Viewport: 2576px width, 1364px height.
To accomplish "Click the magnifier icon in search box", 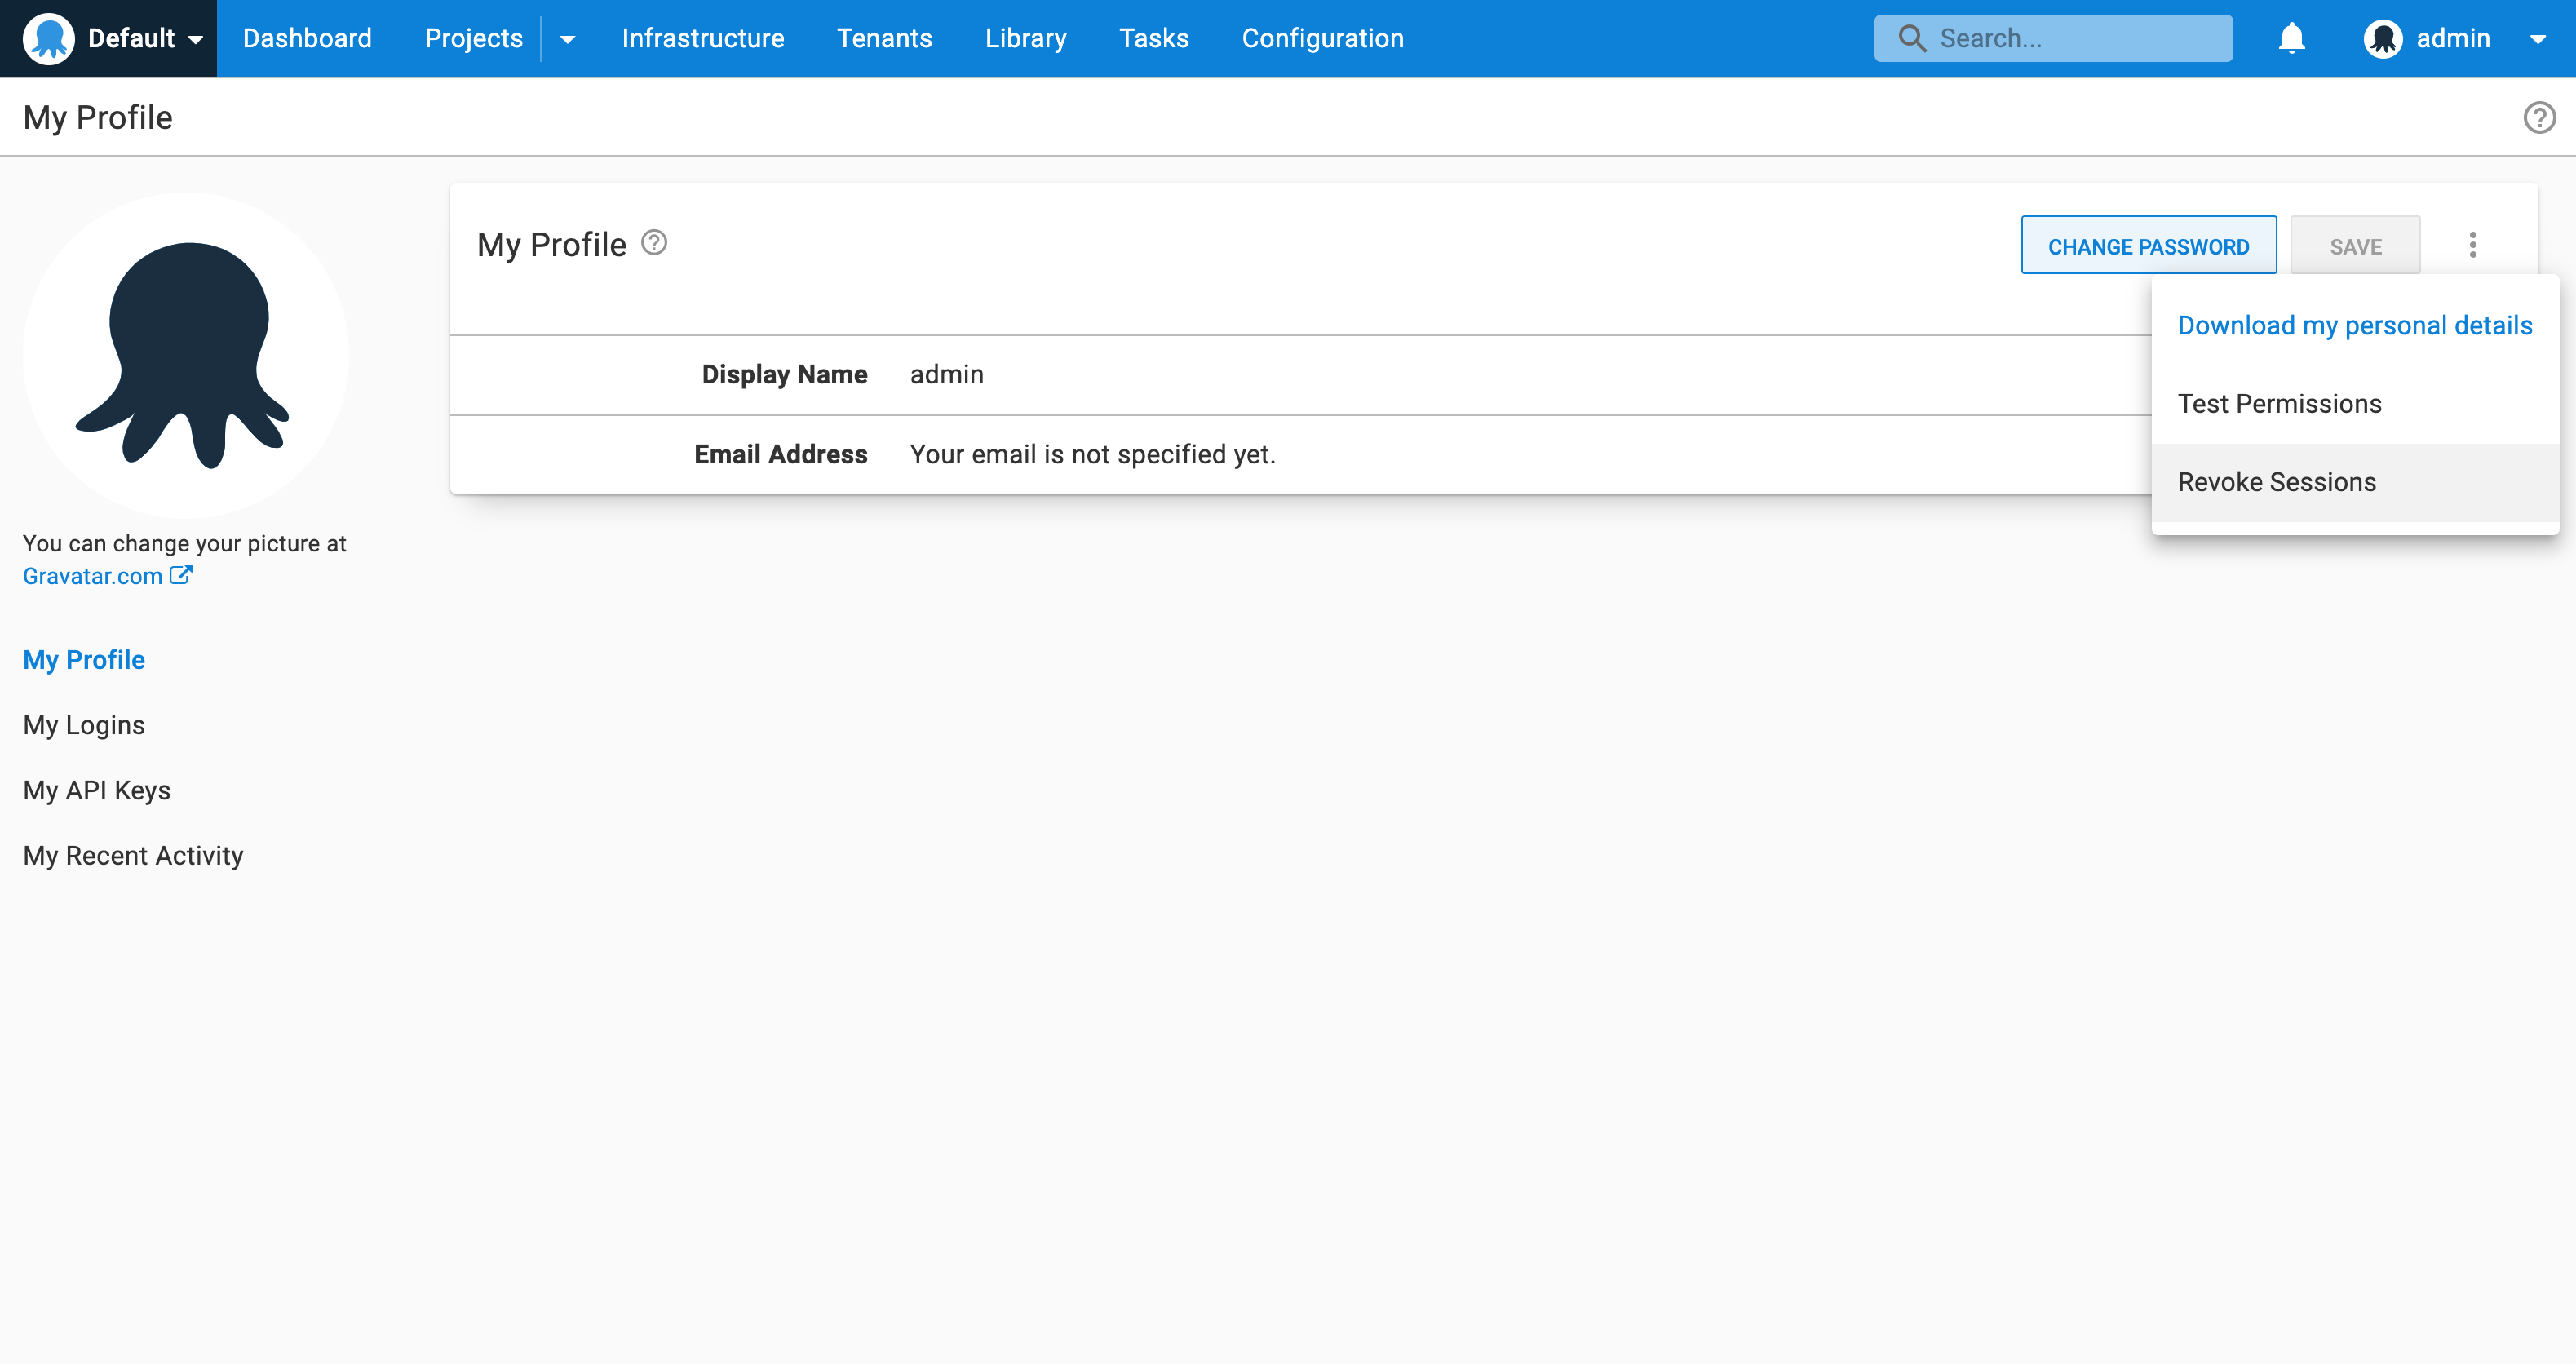I will (x=1912, y=39).
